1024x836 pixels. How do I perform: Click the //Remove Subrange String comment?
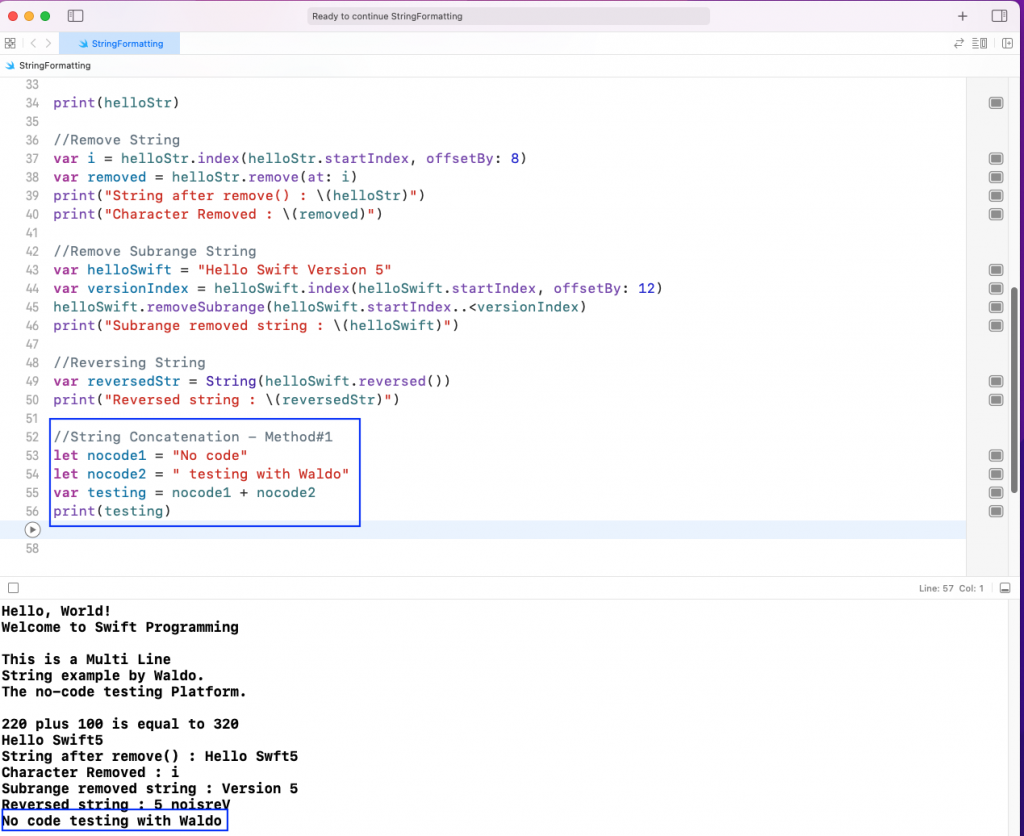[155, 251]
